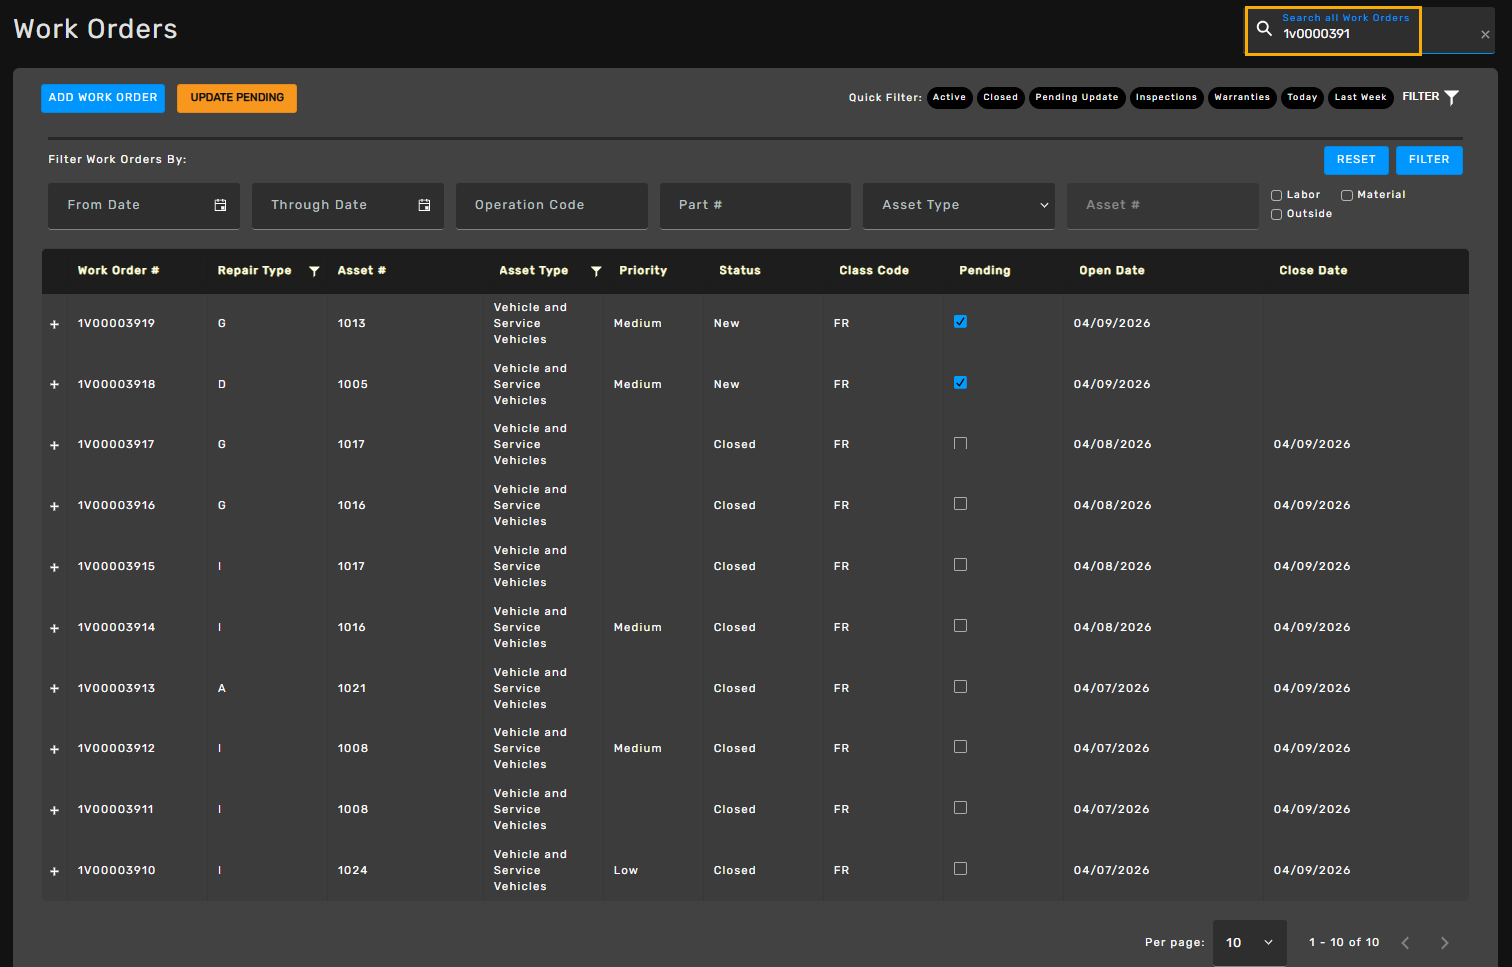Sort by Status column header

point(740,271)
